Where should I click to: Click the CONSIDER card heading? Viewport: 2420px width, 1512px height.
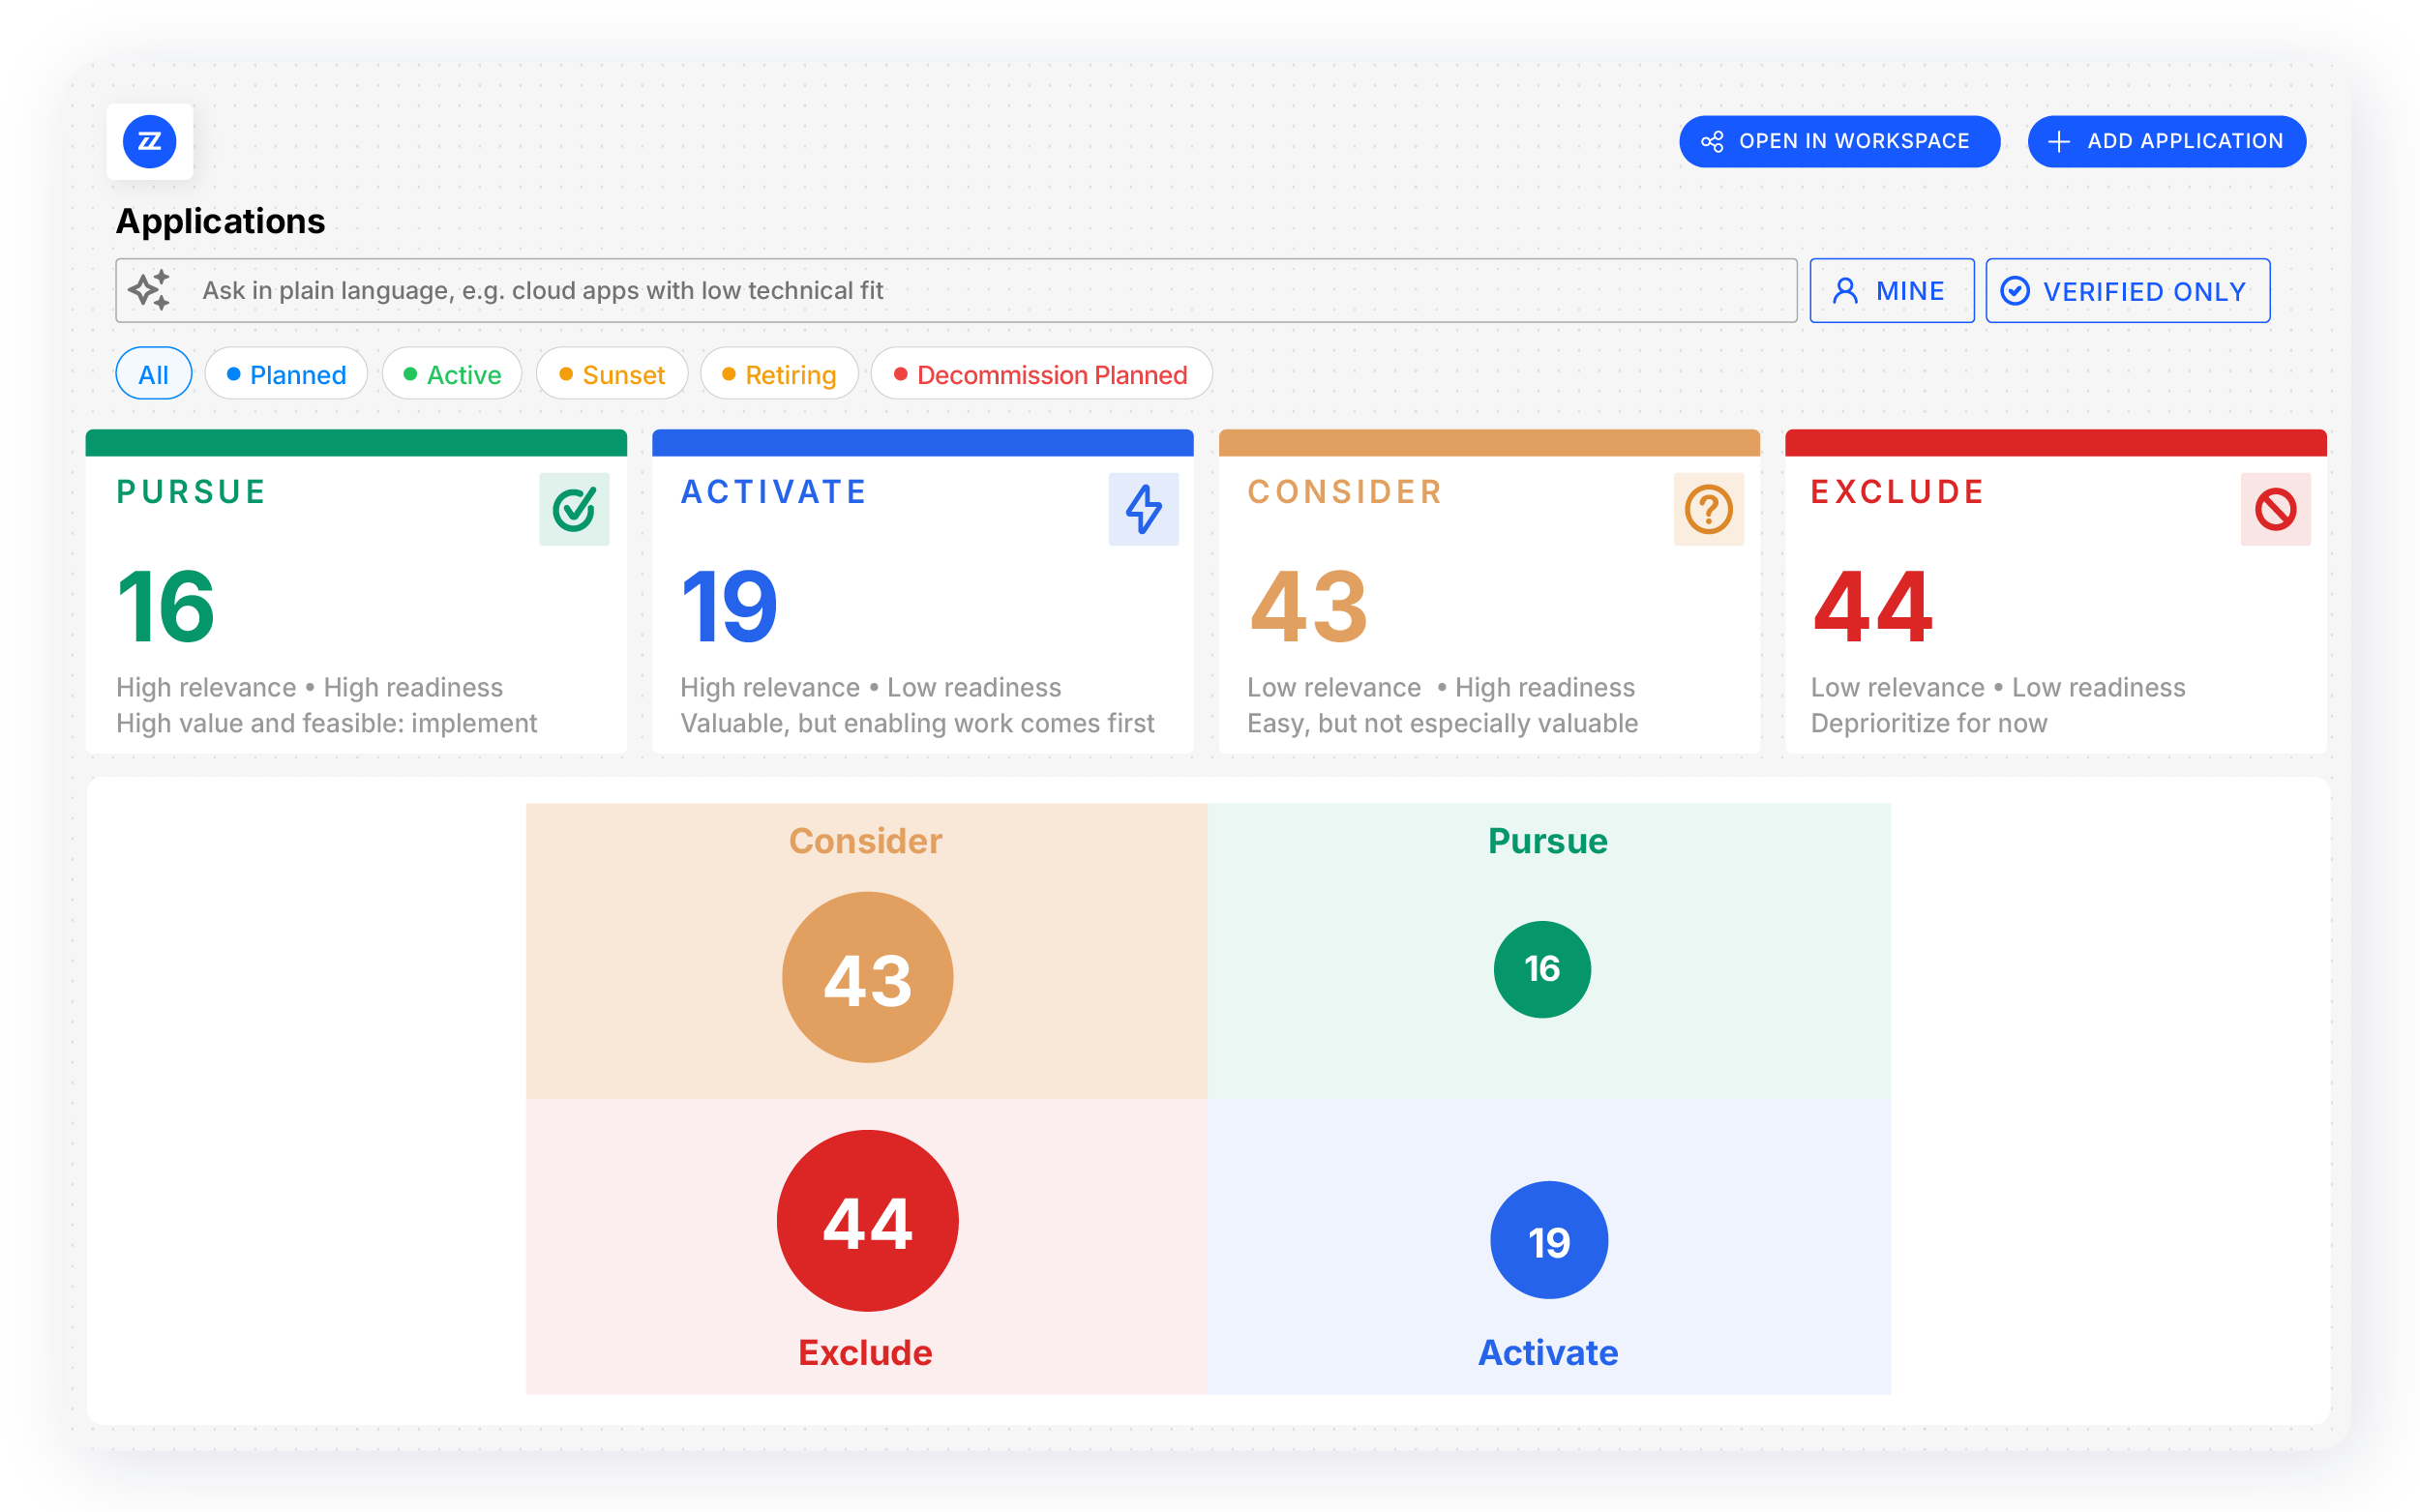point(1345,492)
